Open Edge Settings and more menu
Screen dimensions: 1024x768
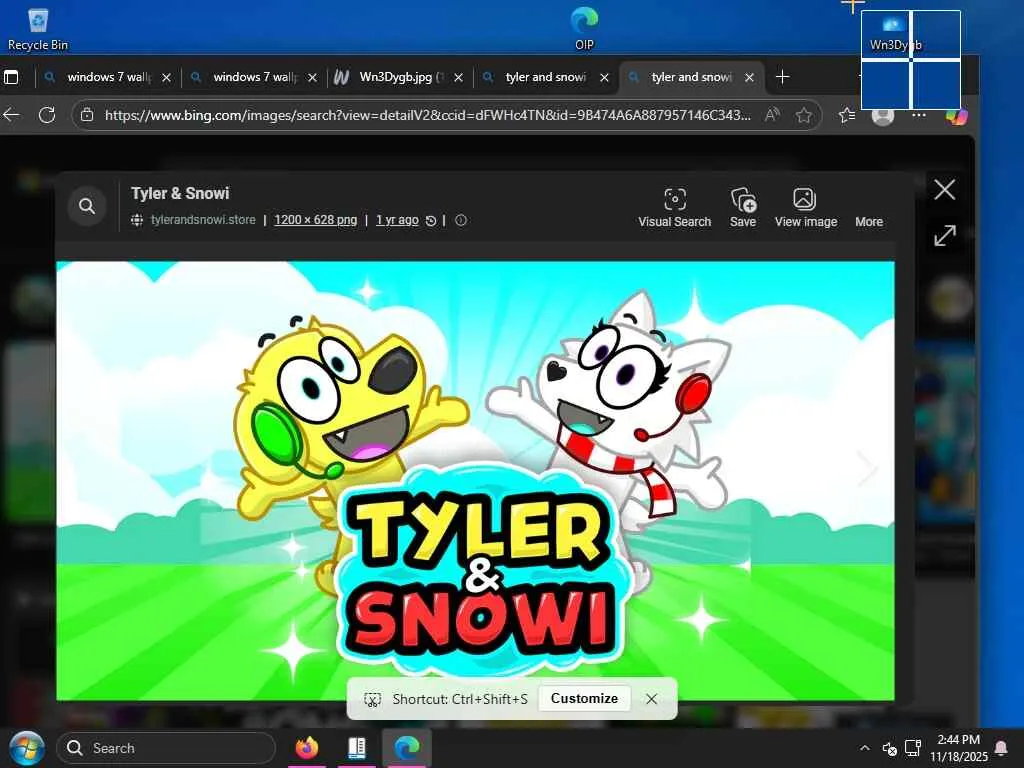(x=919, y=115)
